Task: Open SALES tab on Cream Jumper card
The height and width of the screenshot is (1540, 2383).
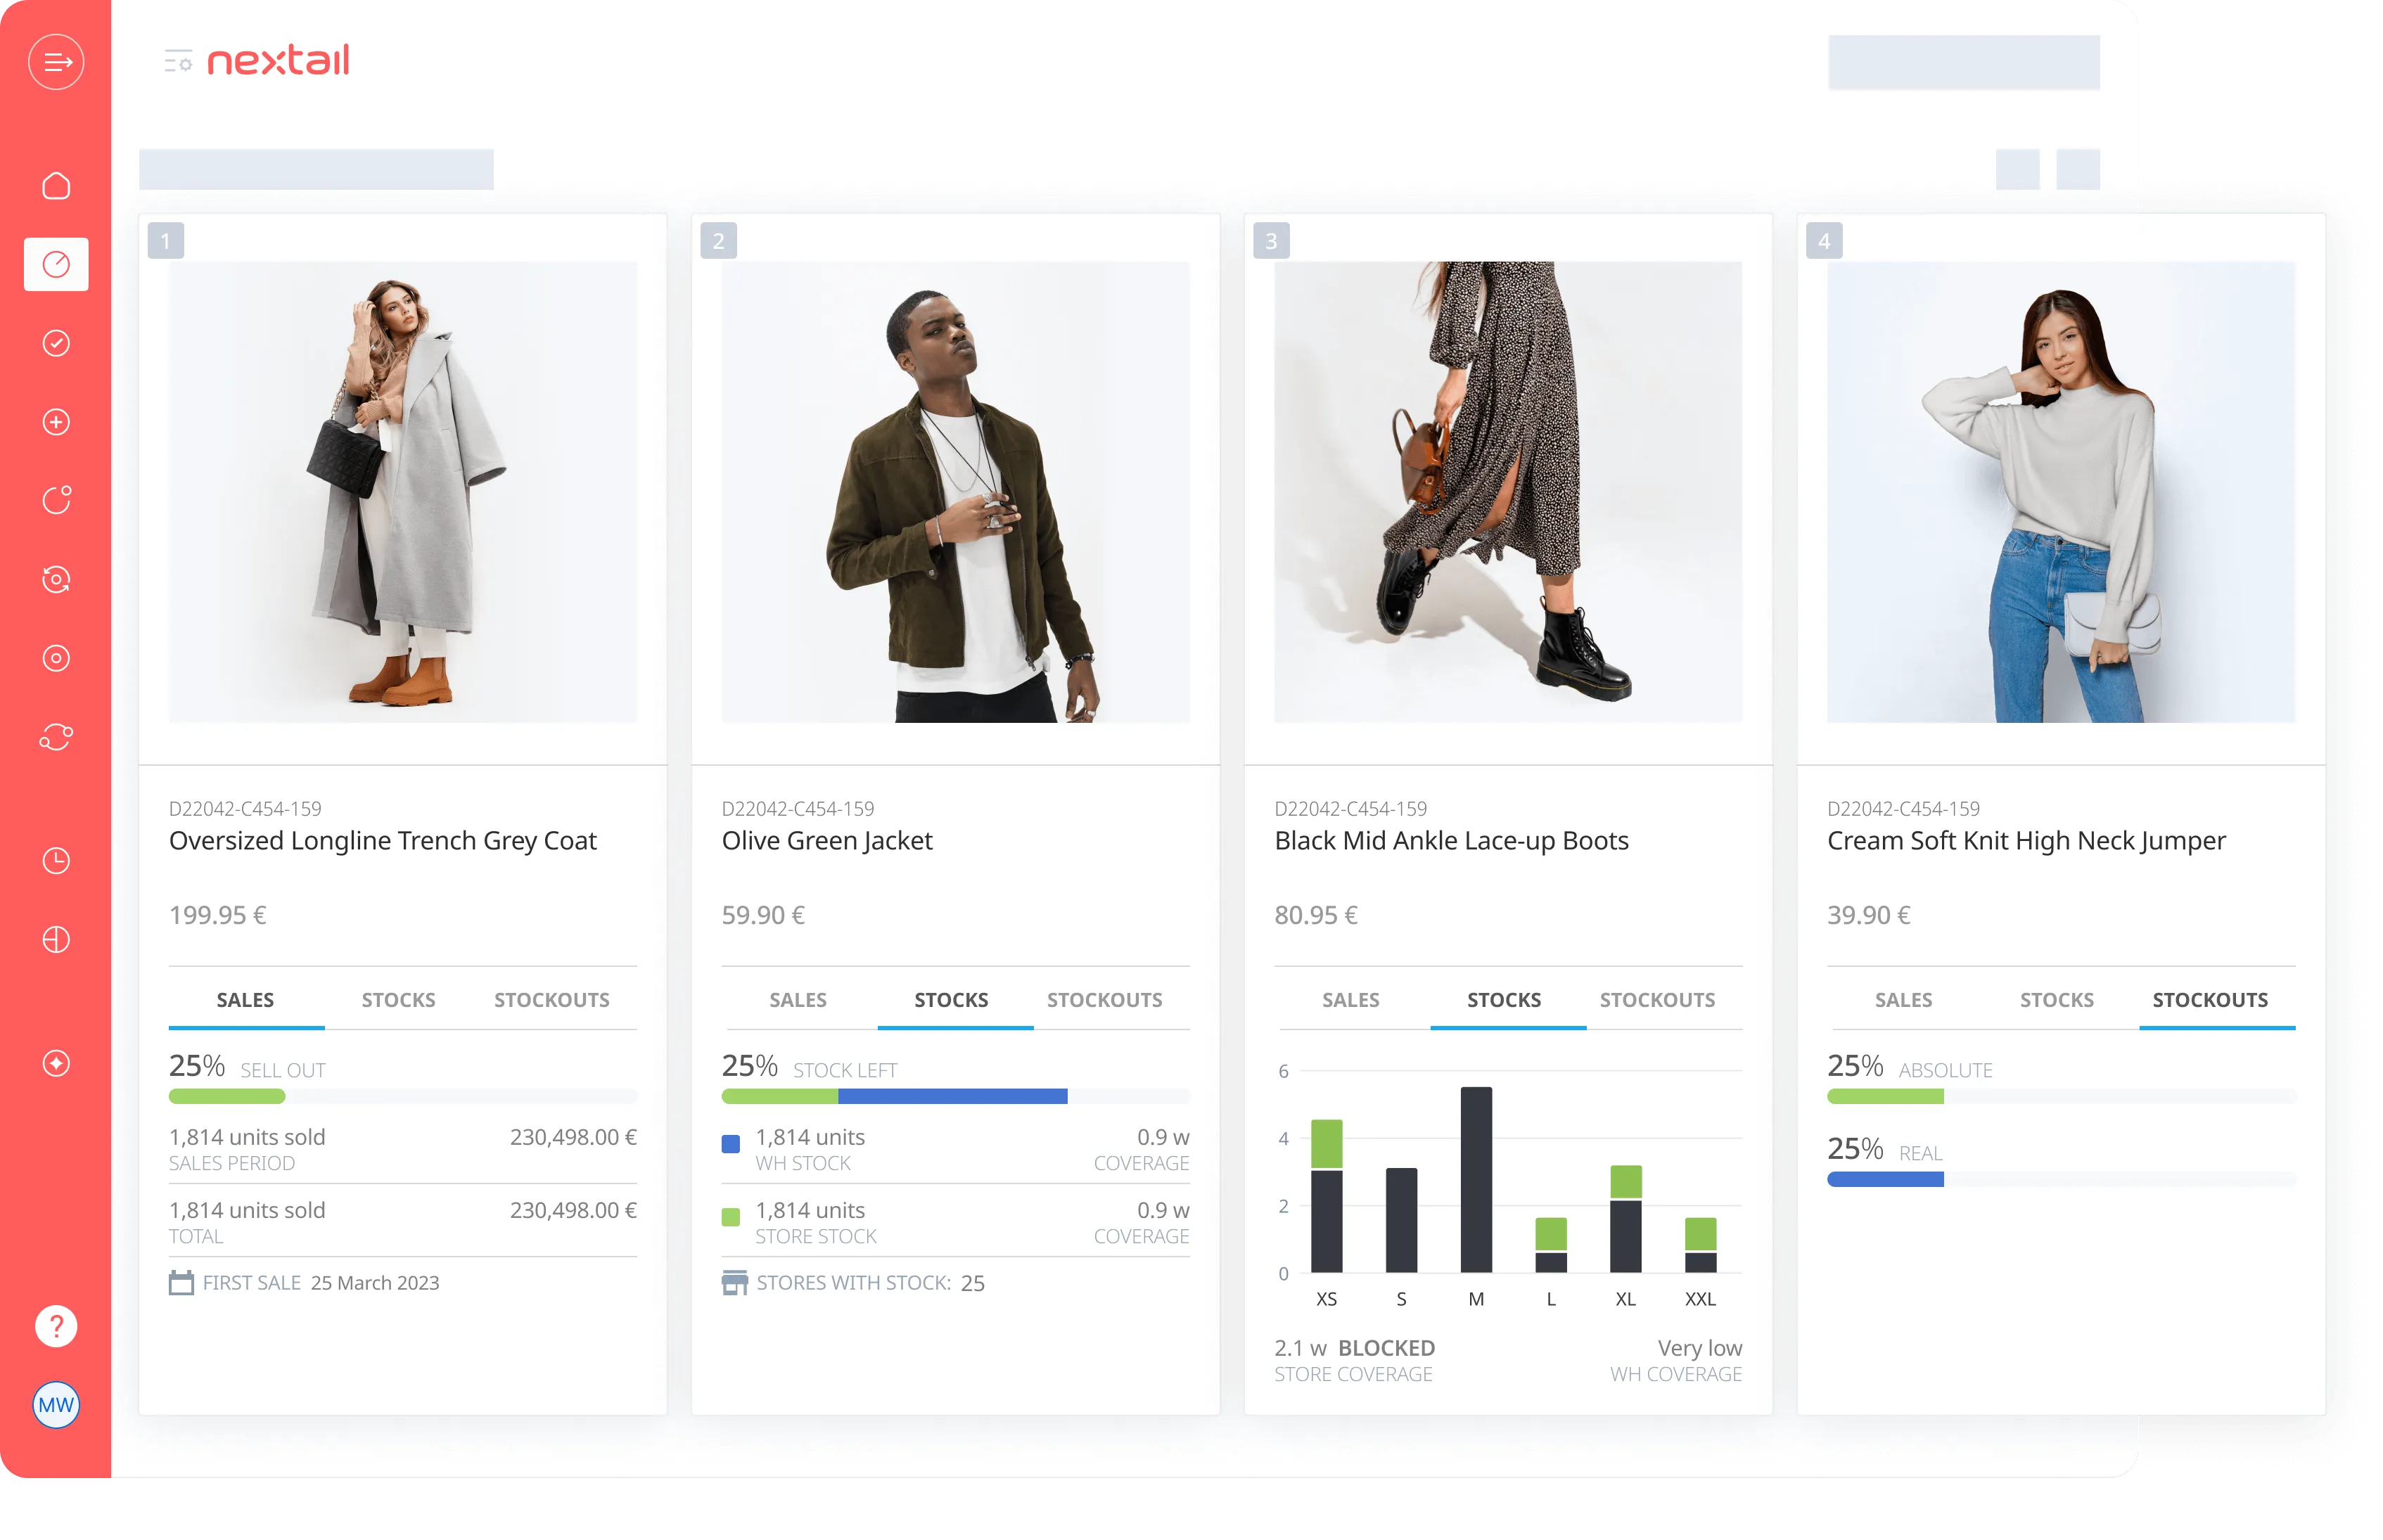Action: click(x=1903, y=1000)
